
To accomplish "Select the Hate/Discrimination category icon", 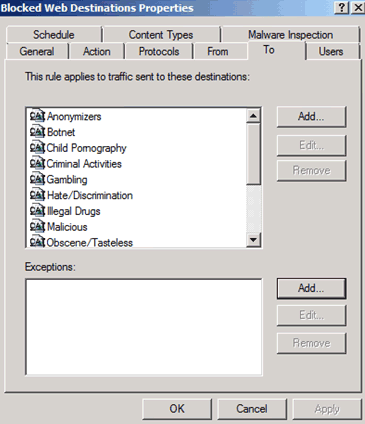I will 37,195.
